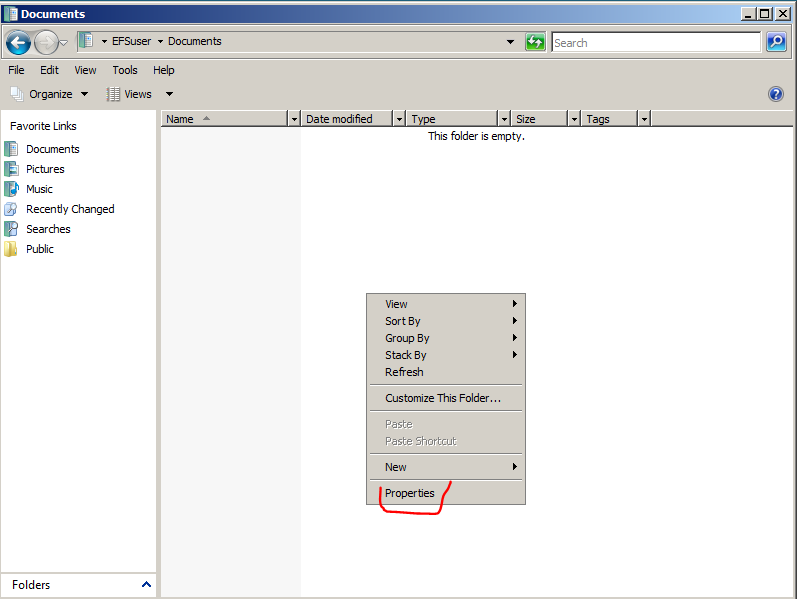Screen dimensions: 797x599
Task: Click the Views toolbar button
Action: 130,94
